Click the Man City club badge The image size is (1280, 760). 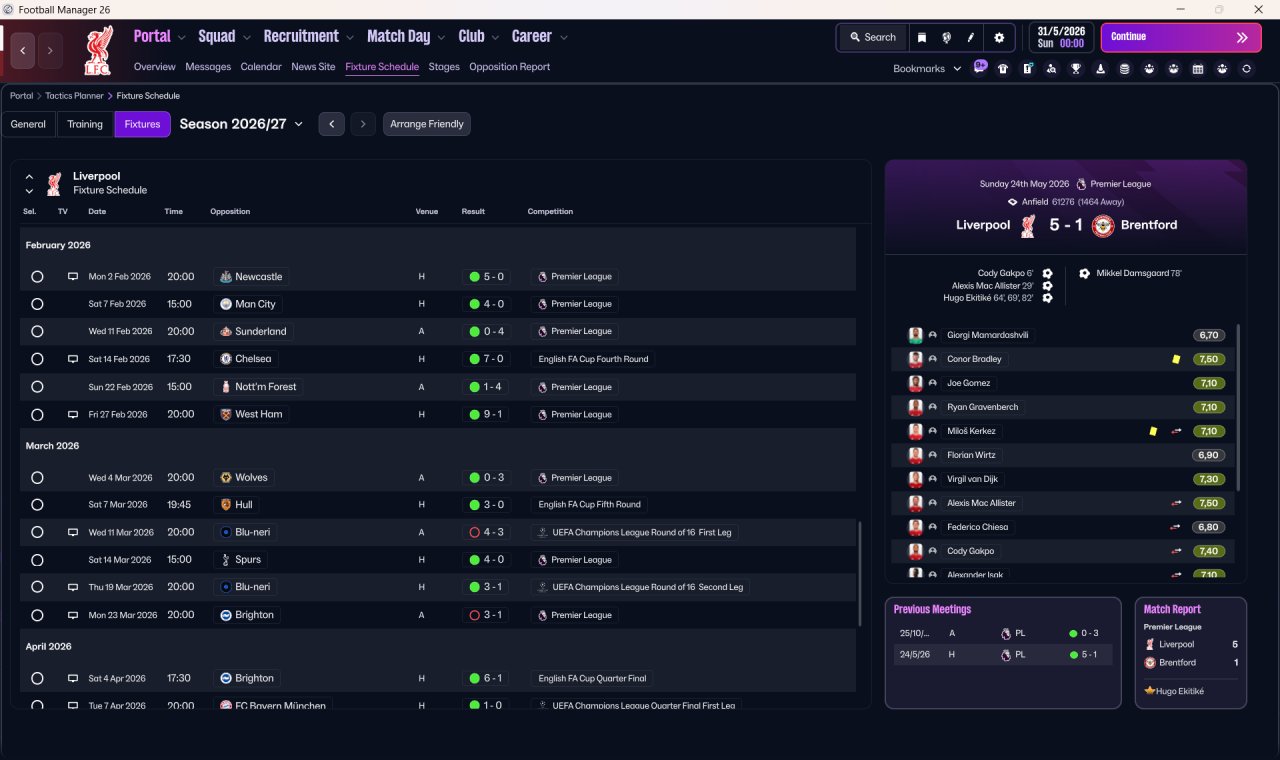(226, 304)
